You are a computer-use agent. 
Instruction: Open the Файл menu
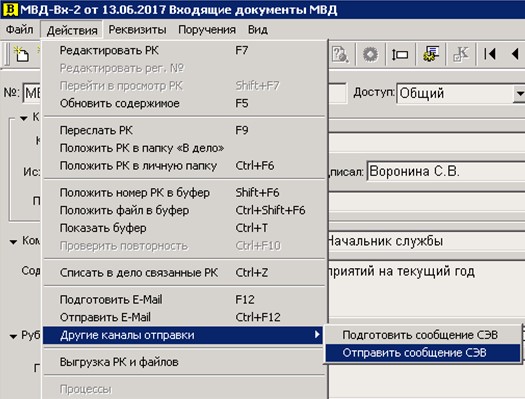(x=19, y=30)
